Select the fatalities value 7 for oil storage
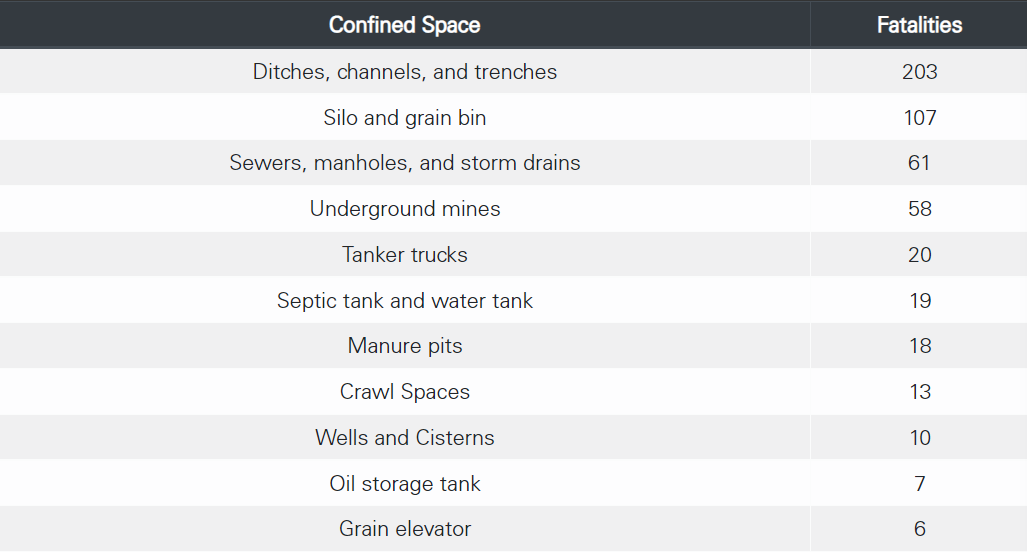Screen dimensions: 1027x552 tap(920, 483)
